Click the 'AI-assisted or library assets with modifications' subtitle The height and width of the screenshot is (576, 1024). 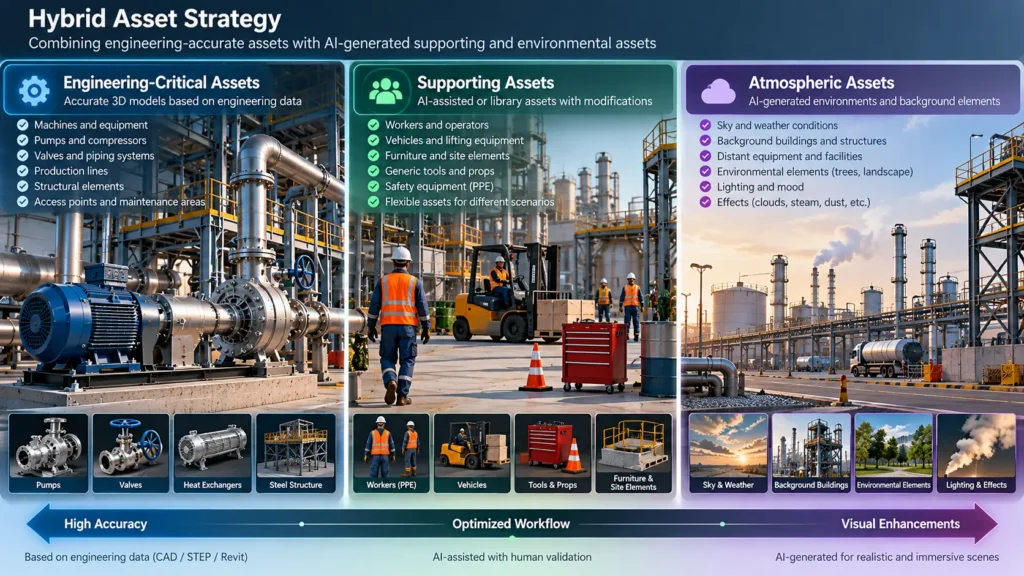click(534, 101)
